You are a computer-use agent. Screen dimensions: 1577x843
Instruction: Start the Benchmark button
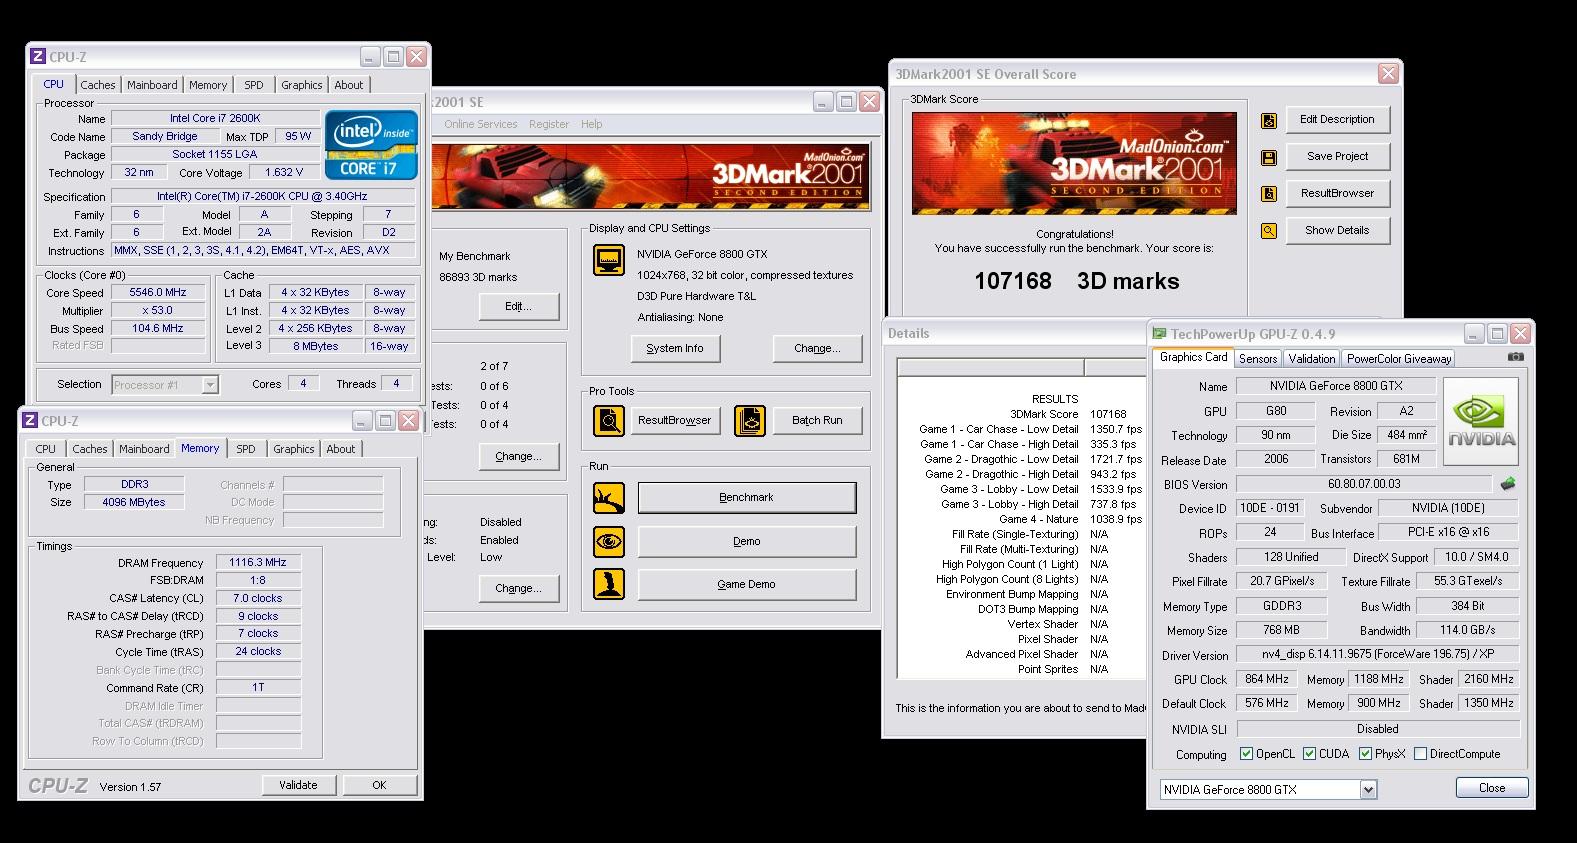[x=746, y=498]
